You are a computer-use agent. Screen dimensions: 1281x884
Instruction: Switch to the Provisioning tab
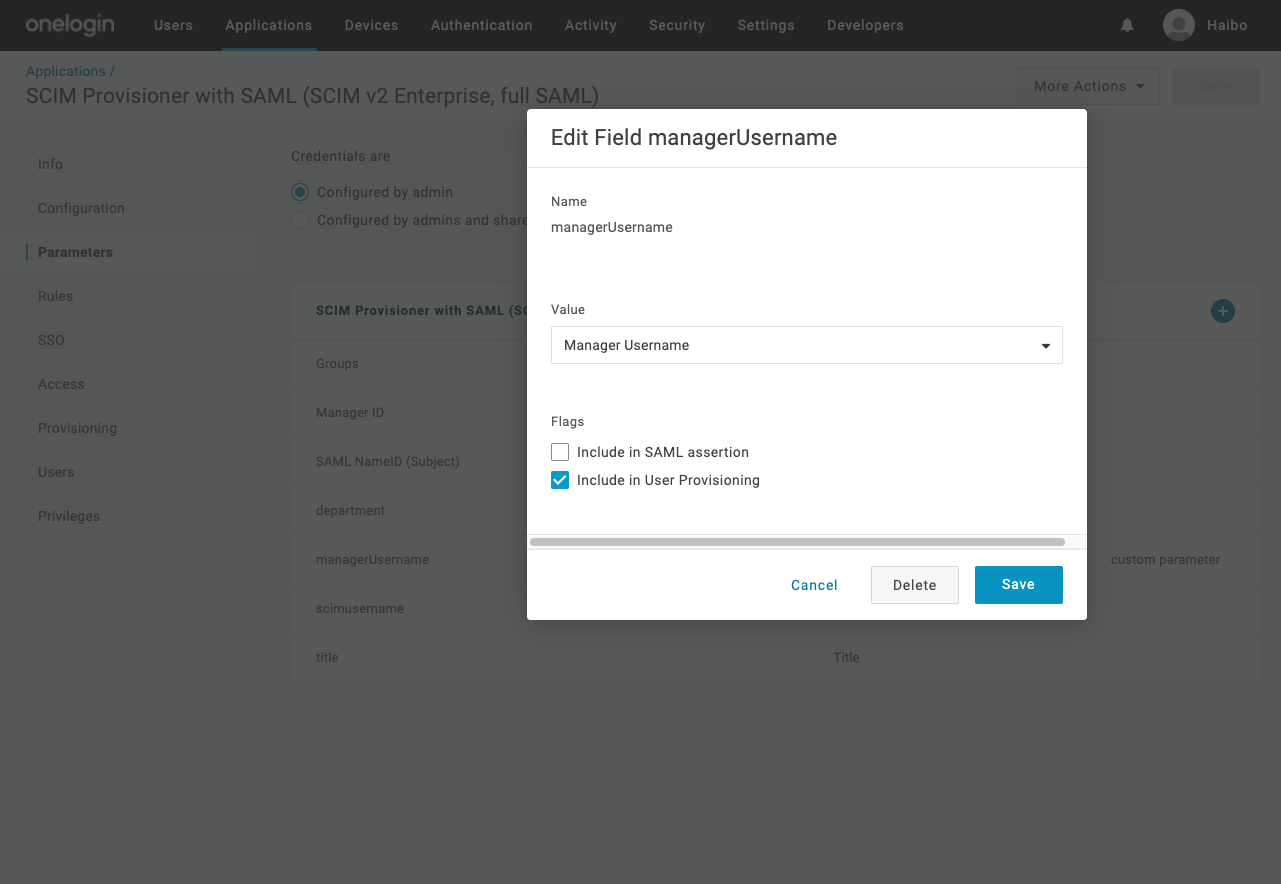77,428
